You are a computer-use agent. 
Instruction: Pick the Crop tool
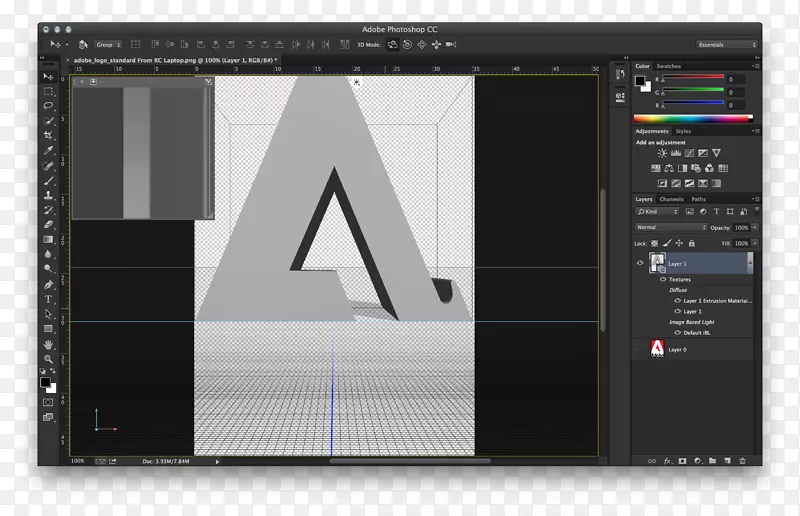pyautogui.click(x=48, y=135)
